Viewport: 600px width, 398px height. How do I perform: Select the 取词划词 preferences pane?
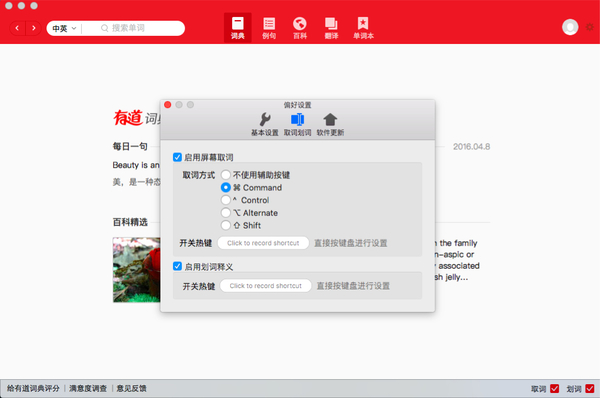click(x=297, y=124)
